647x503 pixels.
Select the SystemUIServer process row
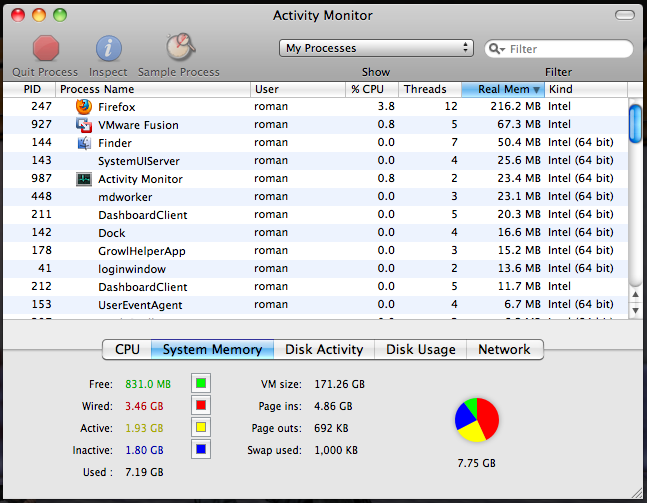click(x=316, y=161)
